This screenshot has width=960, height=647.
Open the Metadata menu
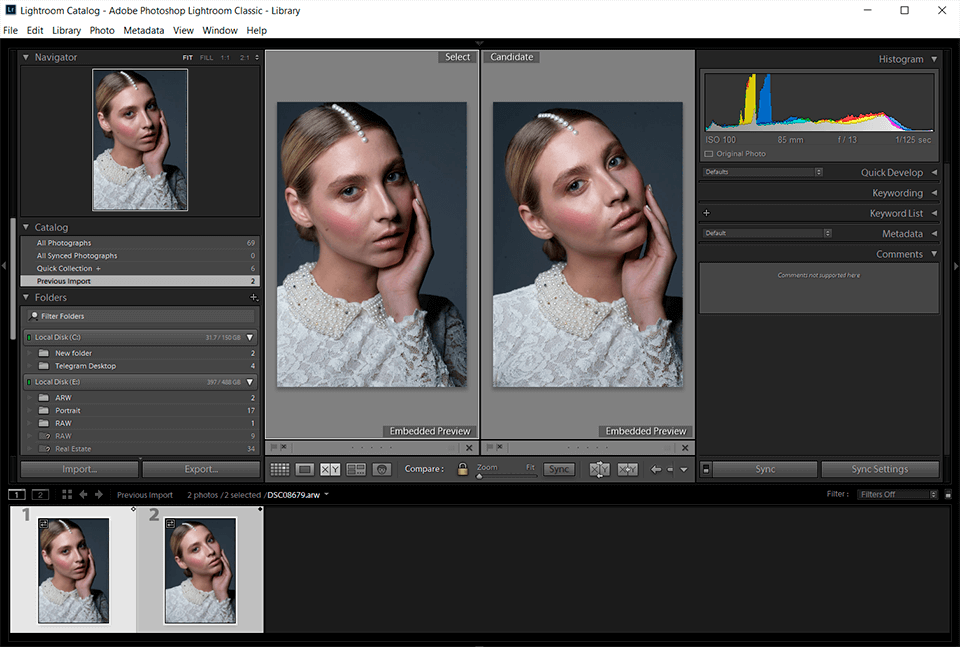click(144, 30)
